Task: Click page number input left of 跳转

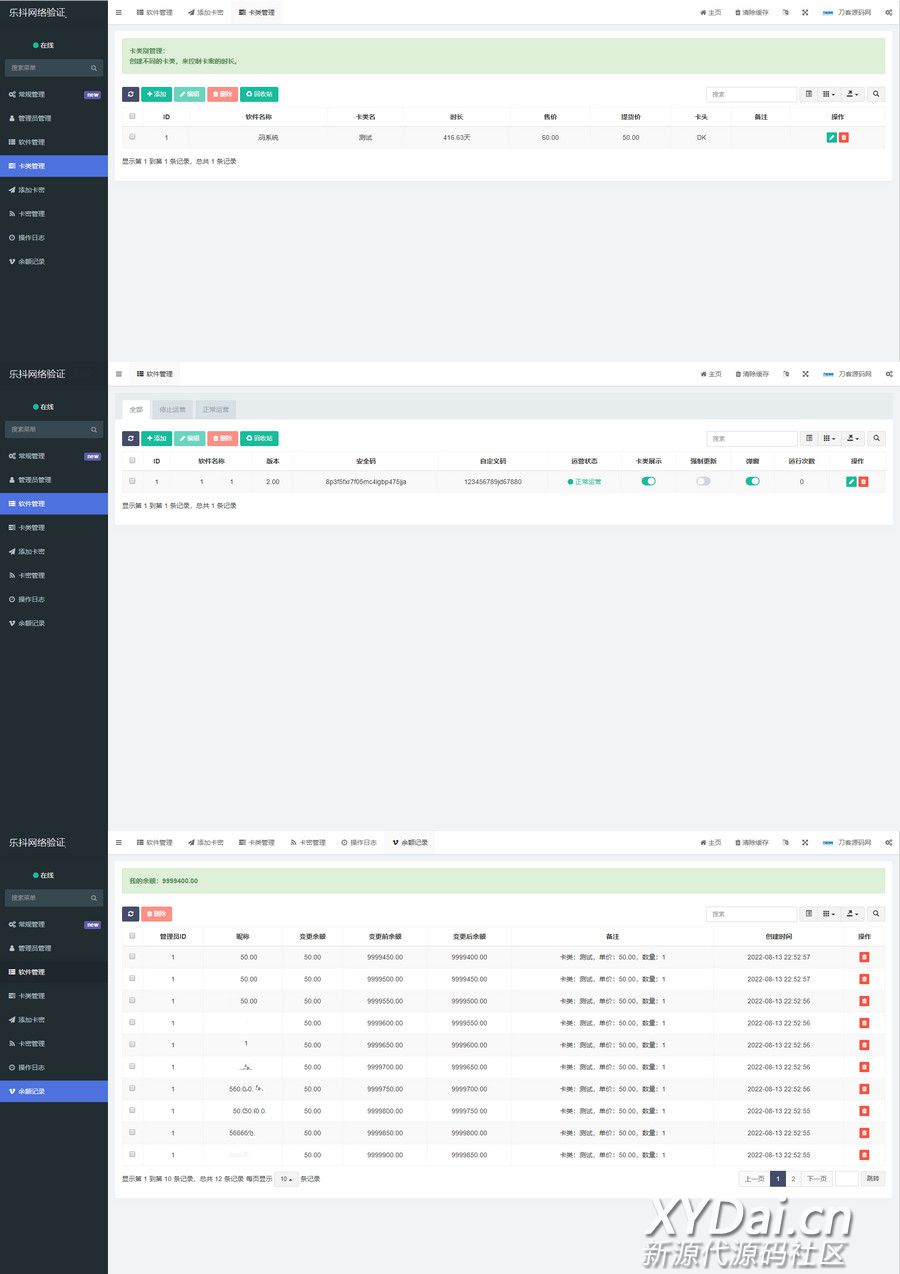Action: (846, 1179)
